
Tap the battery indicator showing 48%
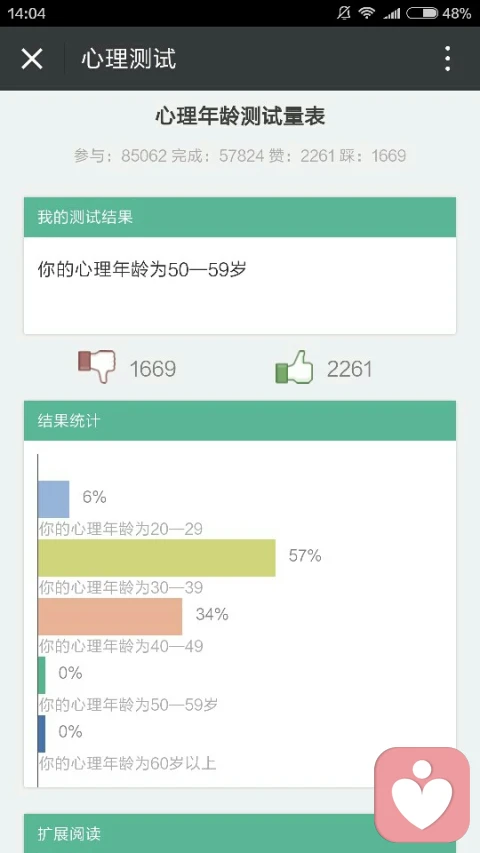click(438, 13)
